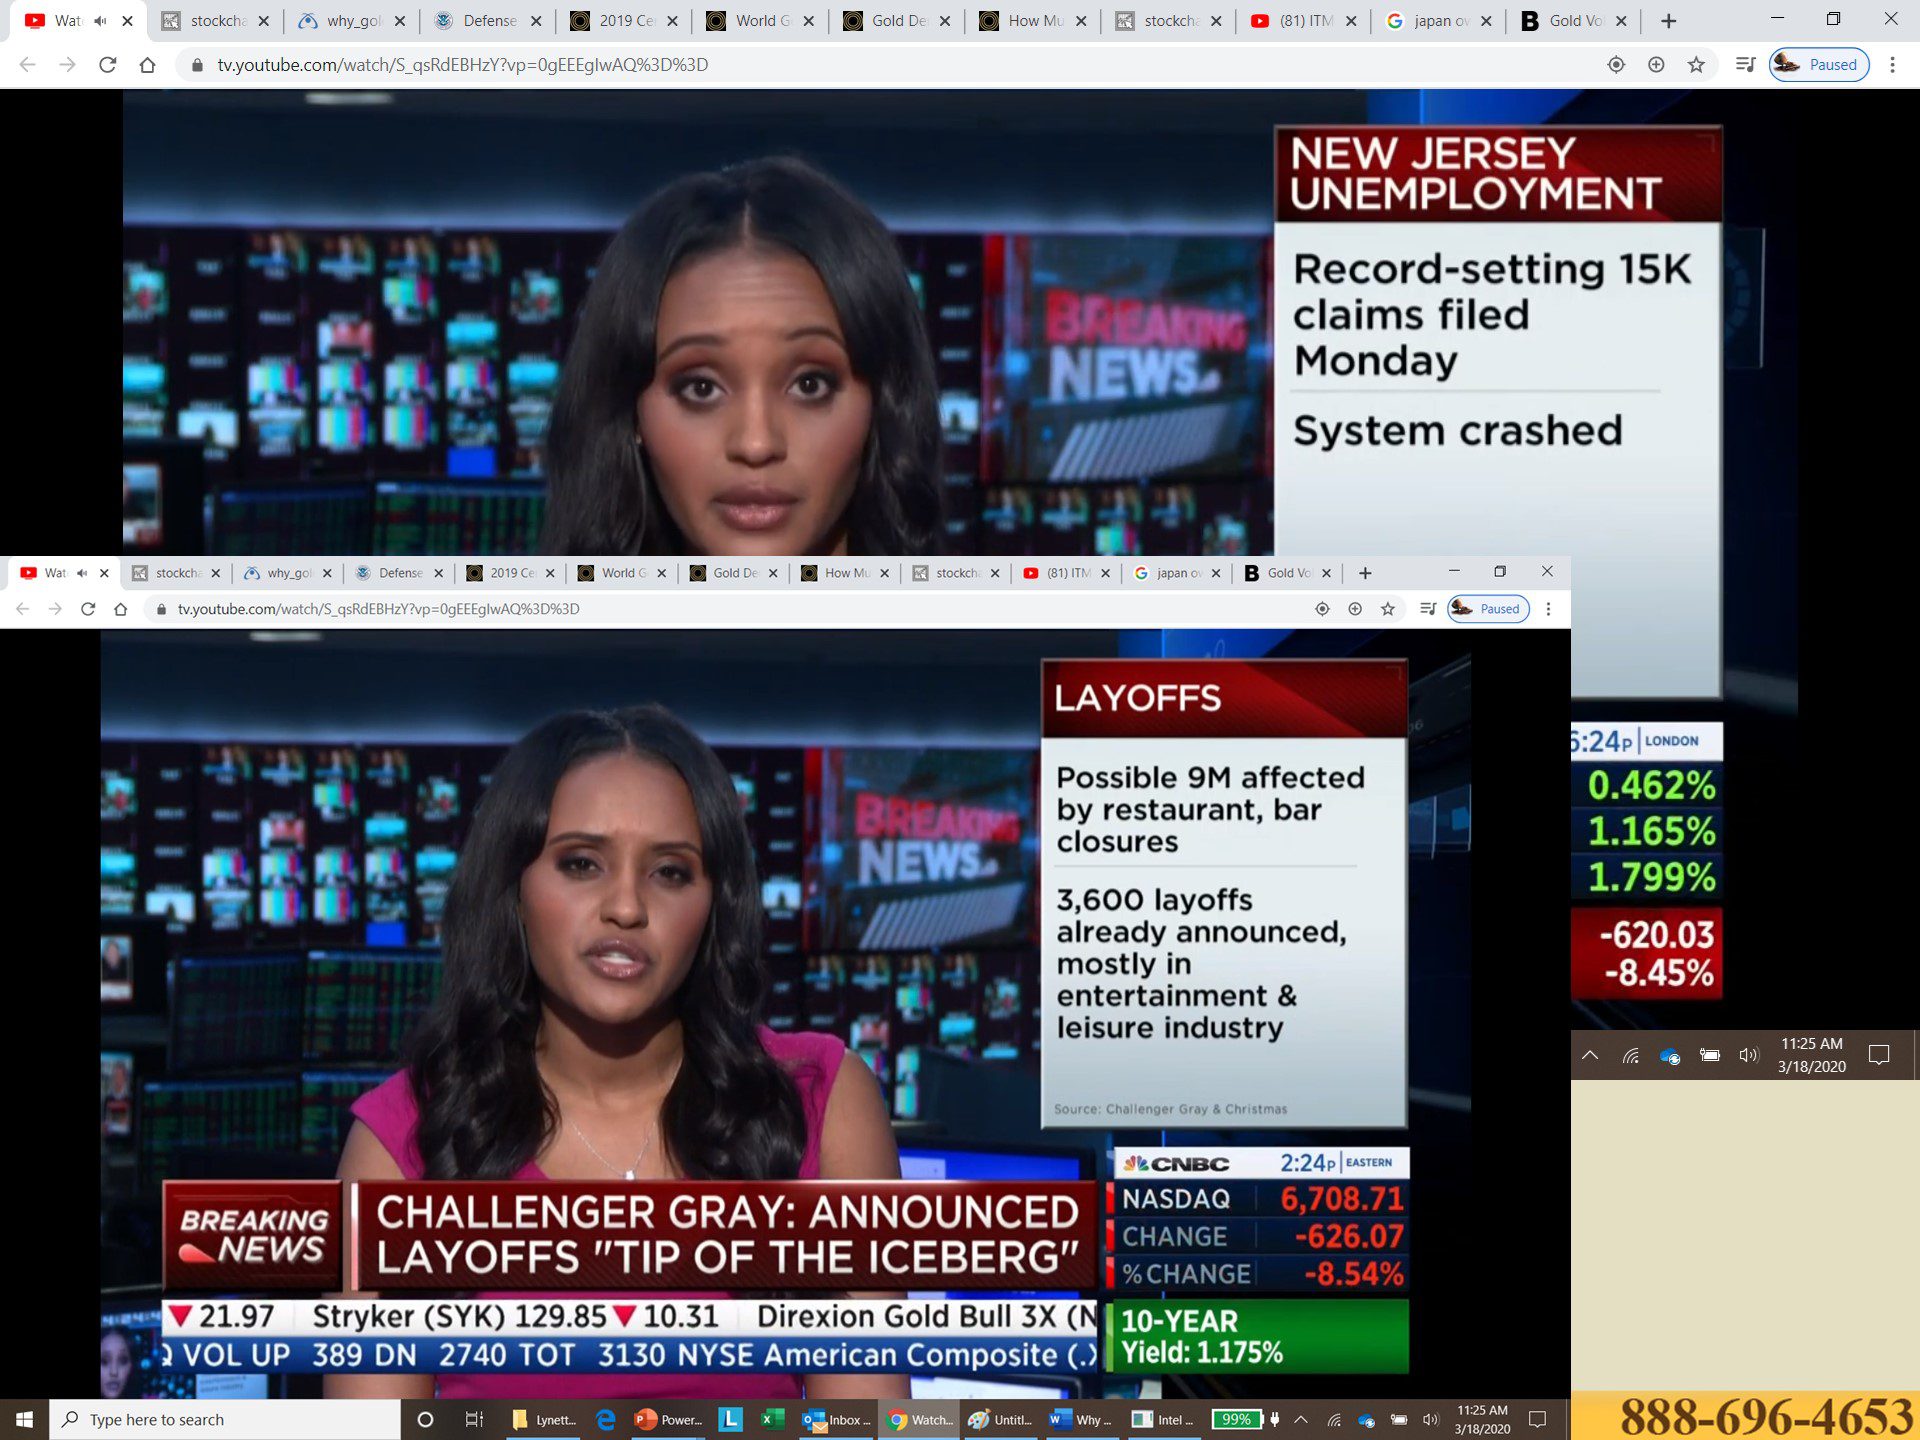Open the Paused profile in lower browser window

tap(1488, 609)
